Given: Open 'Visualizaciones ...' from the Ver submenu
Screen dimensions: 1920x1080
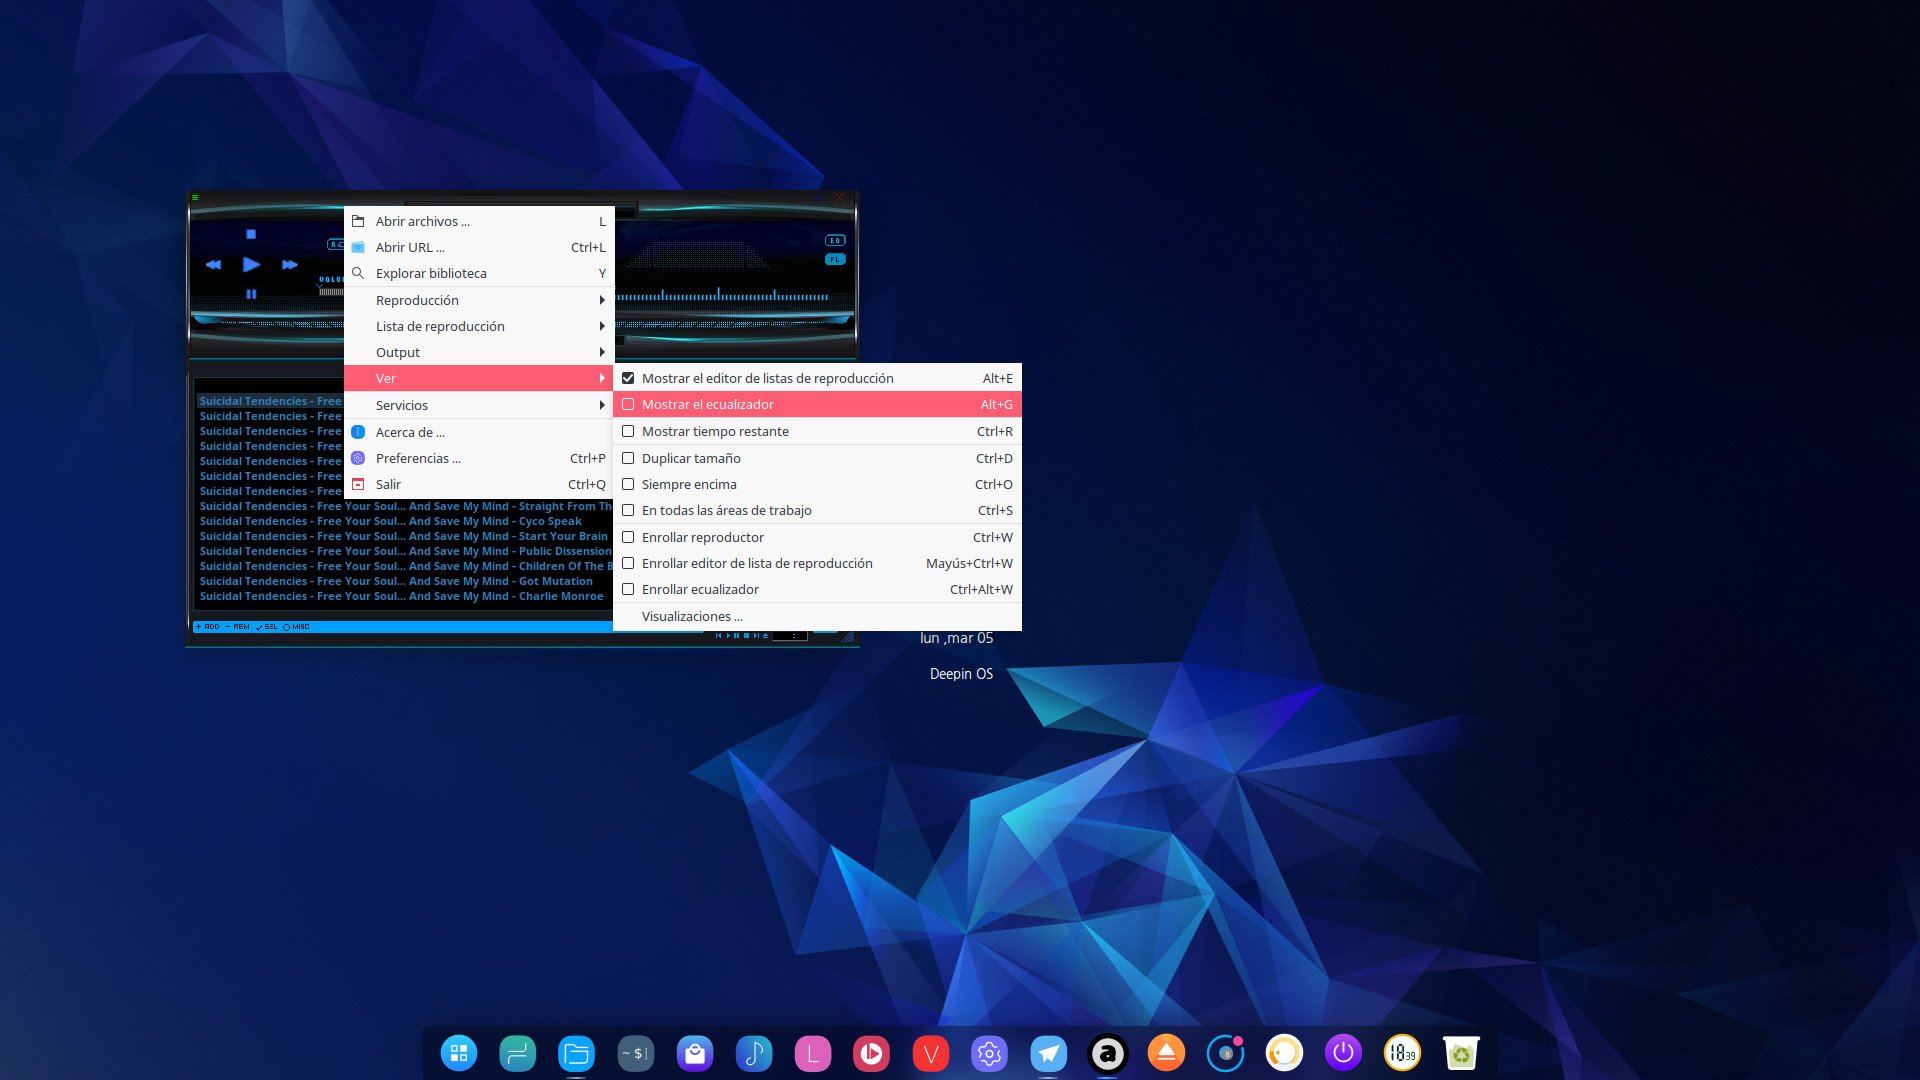Looking at the screenshot, I should [818, 616].
